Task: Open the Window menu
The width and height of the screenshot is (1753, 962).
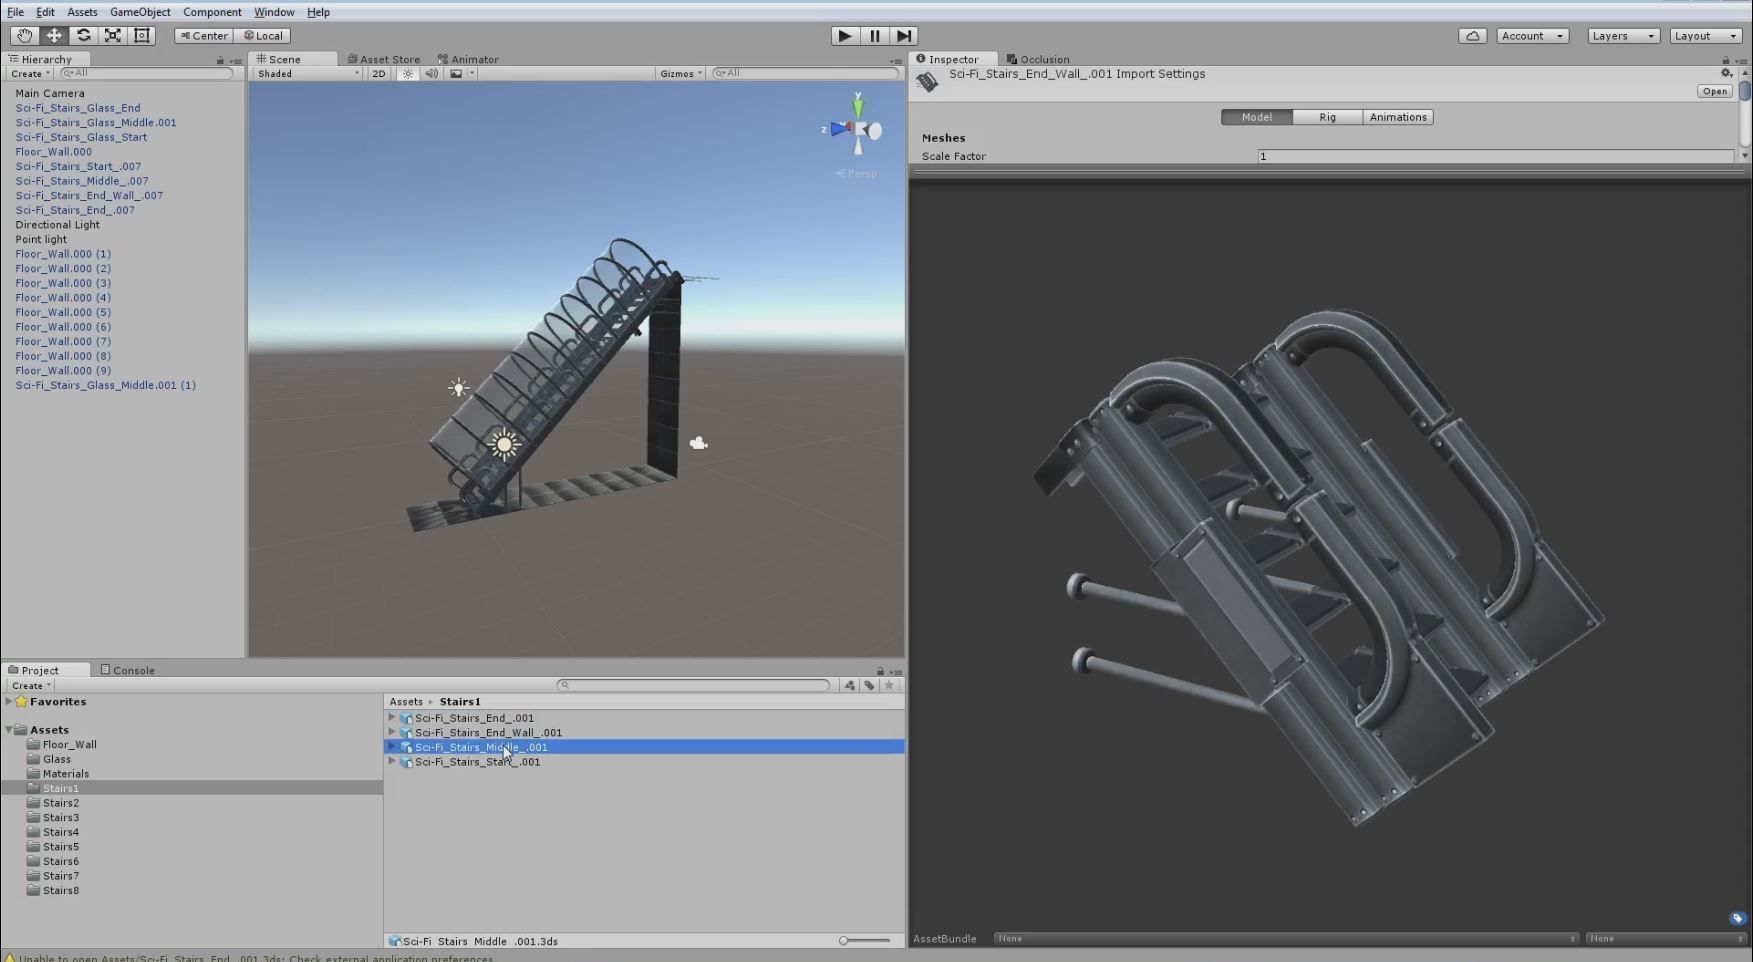Action: 273,12
